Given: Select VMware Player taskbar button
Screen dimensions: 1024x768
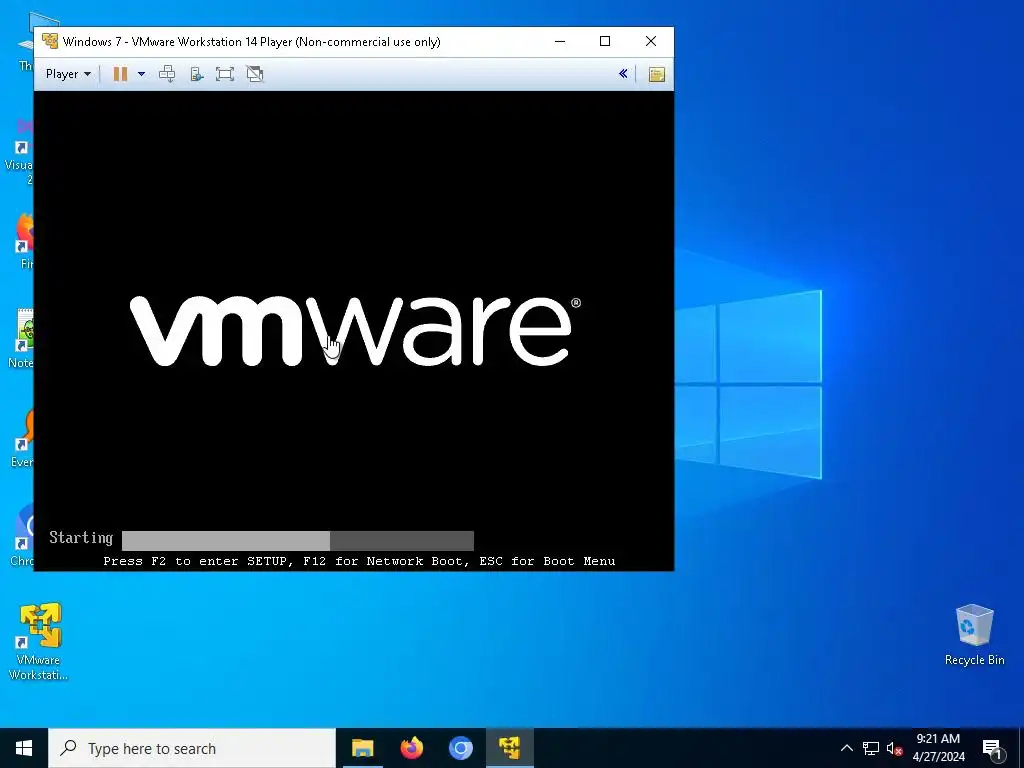Looking at the screenshot, I should [x=509, y=748].
